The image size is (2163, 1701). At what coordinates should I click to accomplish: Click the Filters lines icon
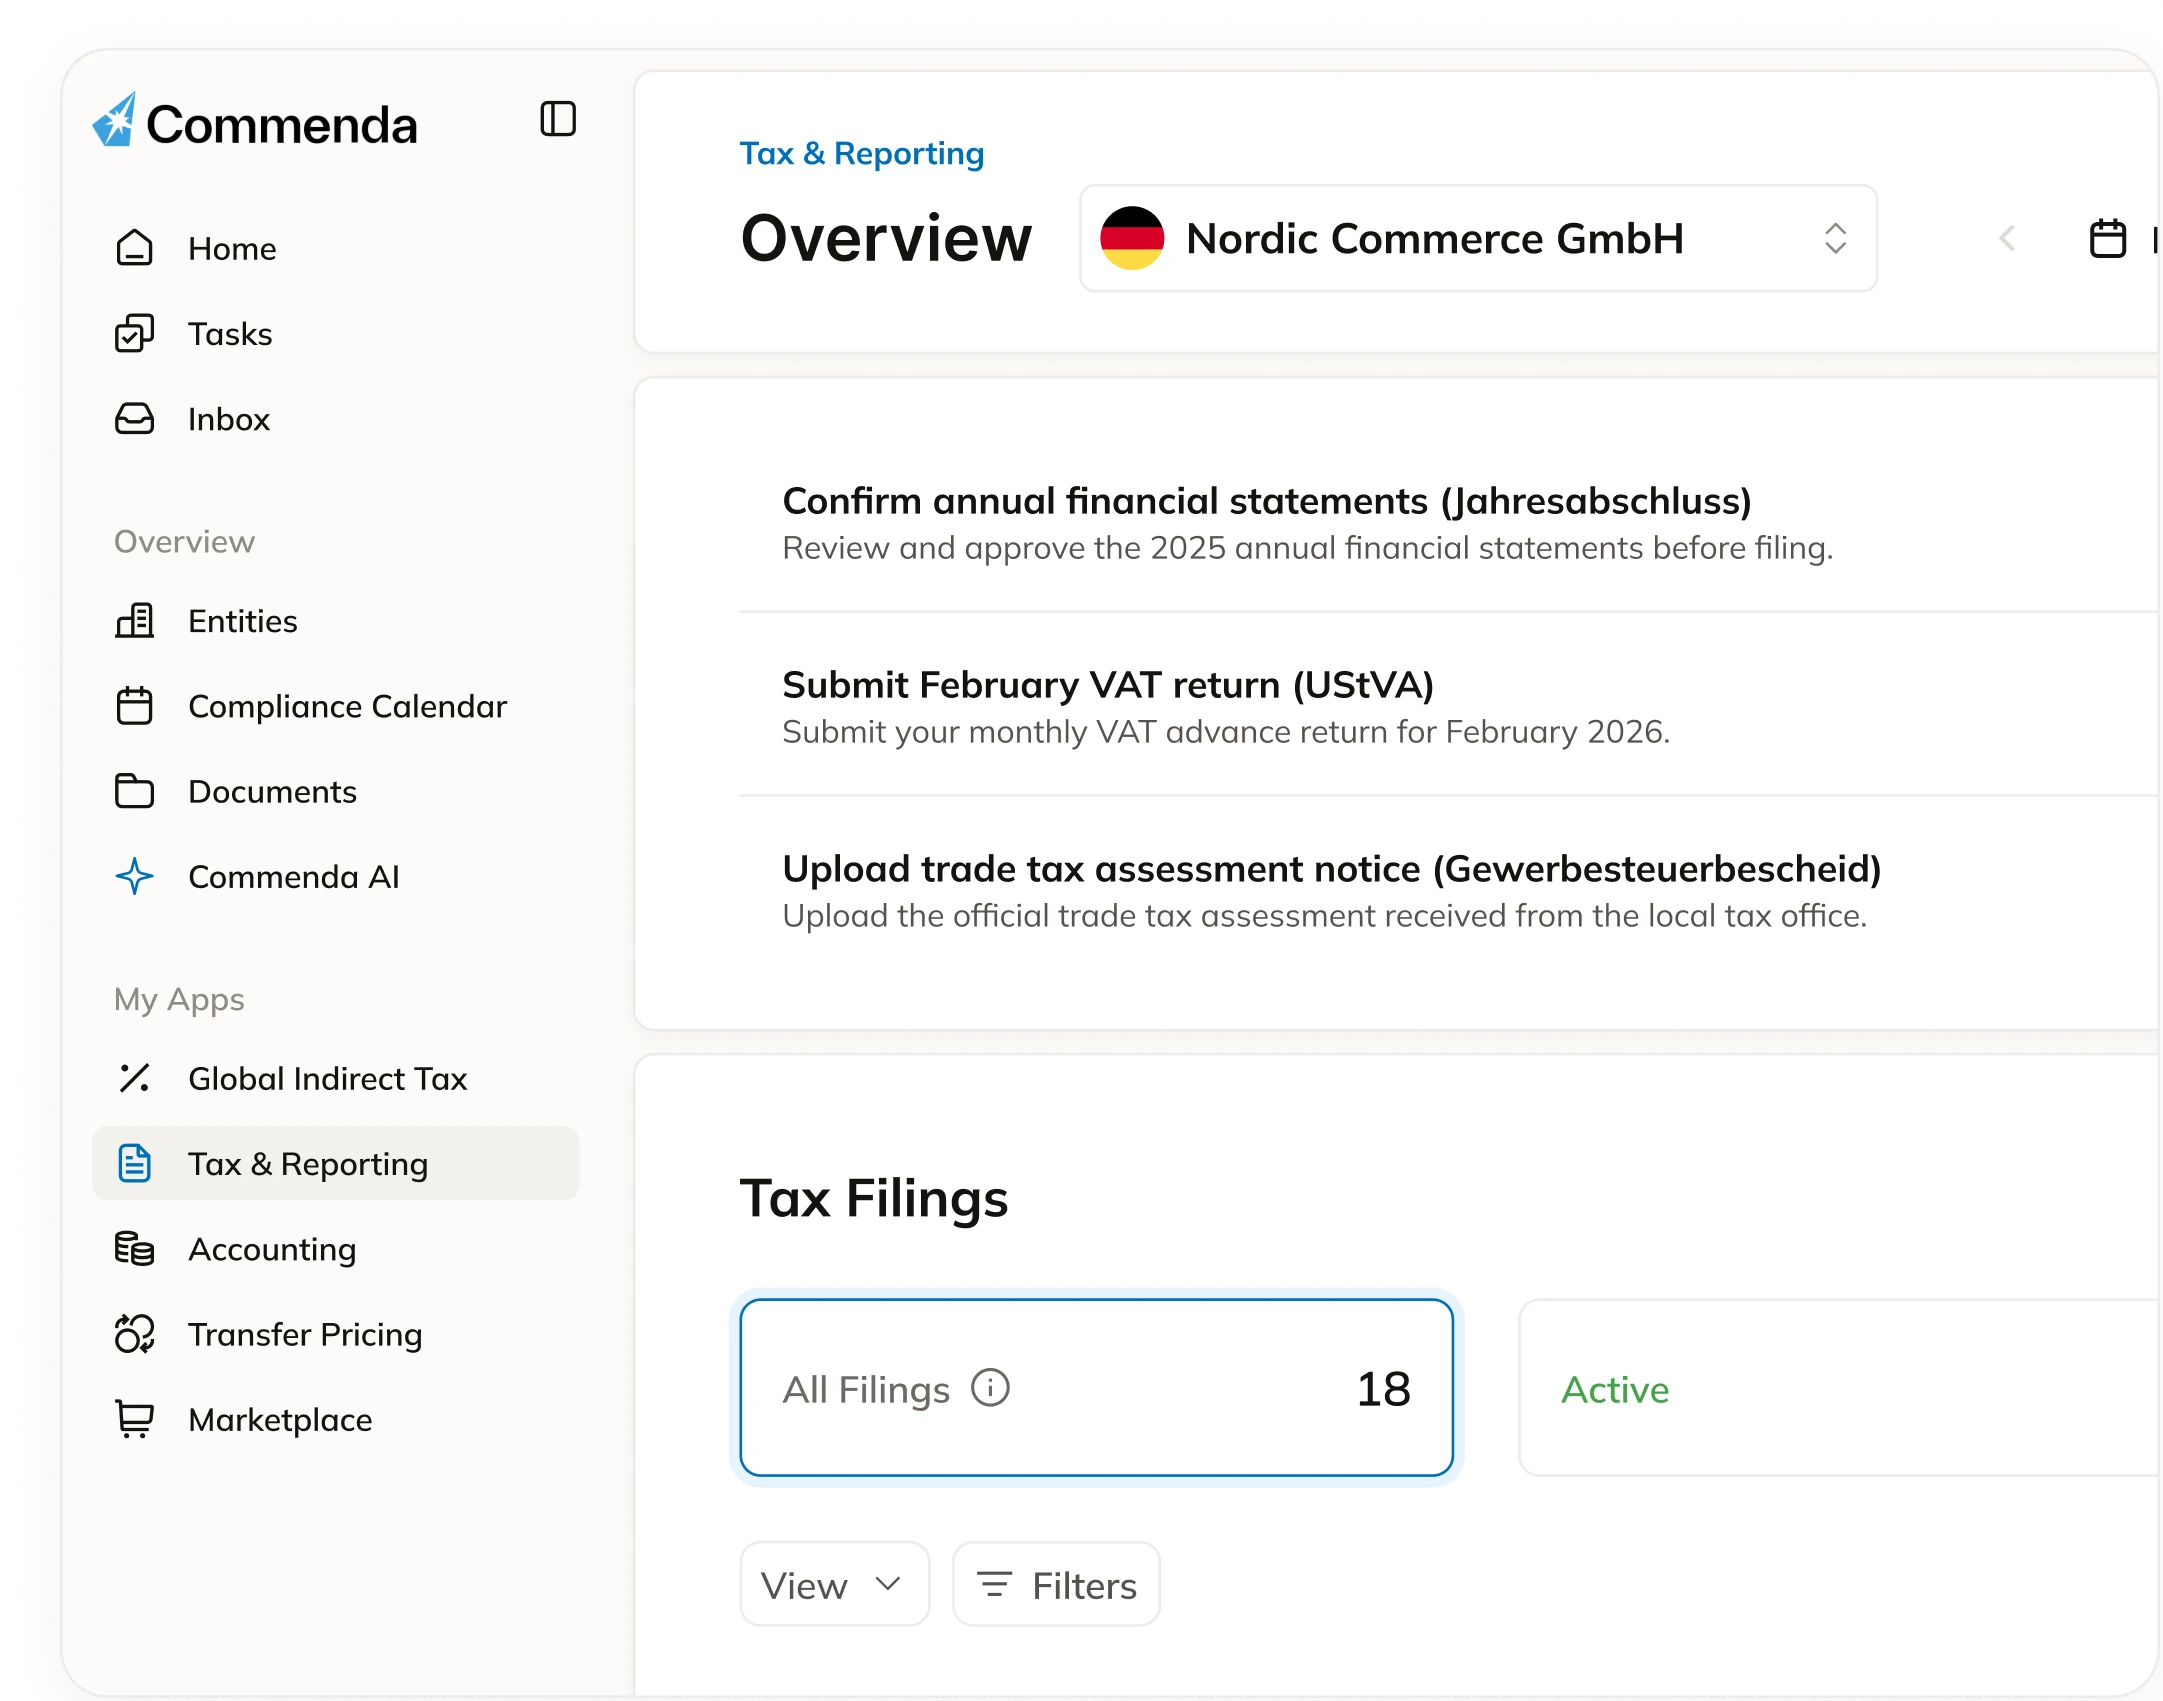tap(994, 1585)
